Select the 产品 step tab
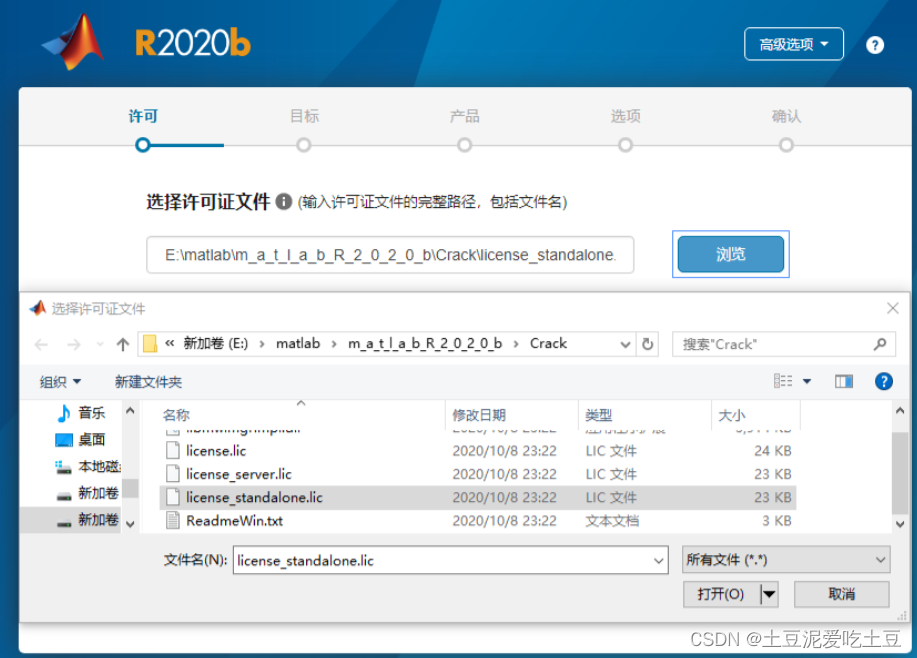 click(x=464, y=116)
